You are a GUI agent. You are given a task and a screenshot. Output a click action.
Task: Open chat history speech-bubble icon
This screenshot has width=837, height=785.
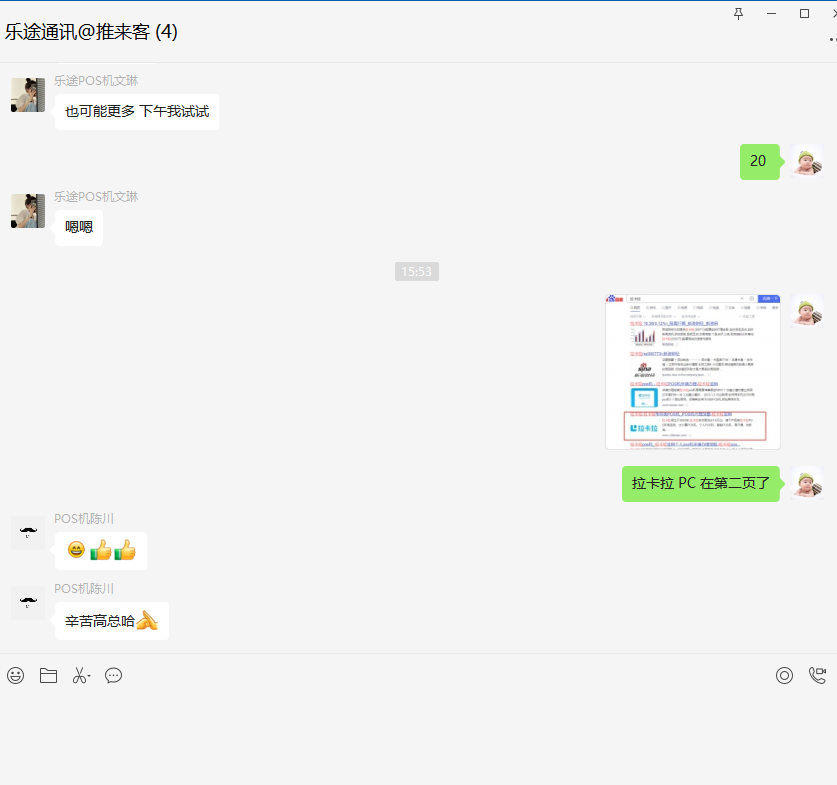click(114, 676)
